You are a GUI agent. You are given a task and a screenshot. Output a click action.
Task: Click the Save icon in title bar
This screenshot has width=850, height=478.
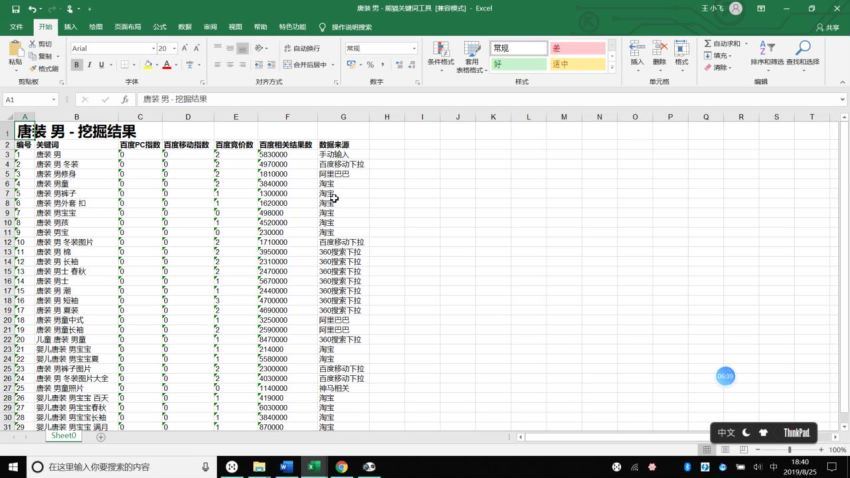pos(16,9)
